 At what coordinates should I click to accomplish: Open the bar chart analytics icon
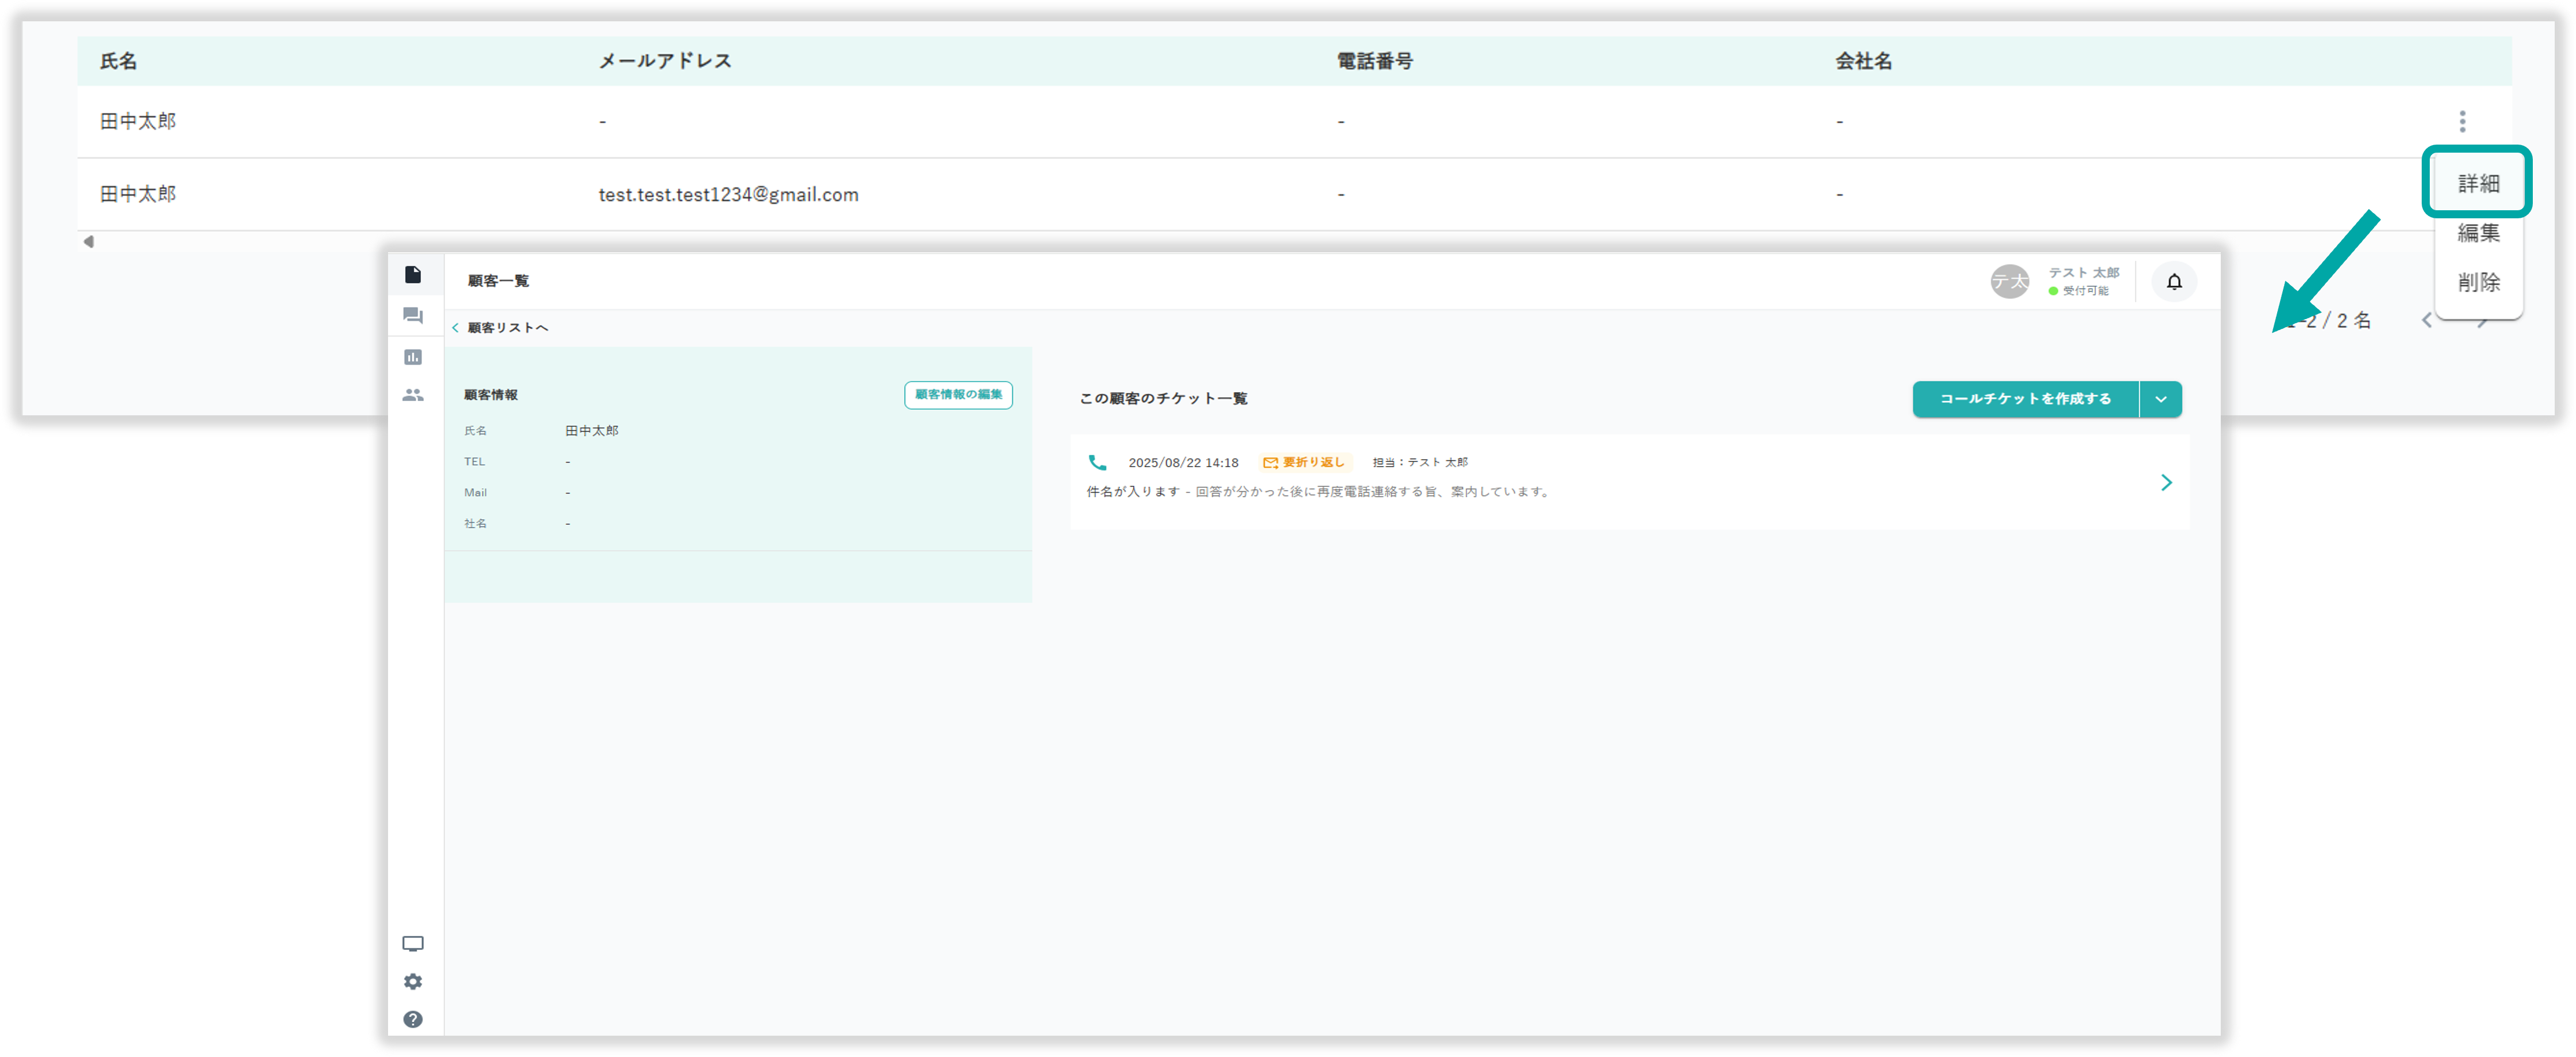click(412, 357)
